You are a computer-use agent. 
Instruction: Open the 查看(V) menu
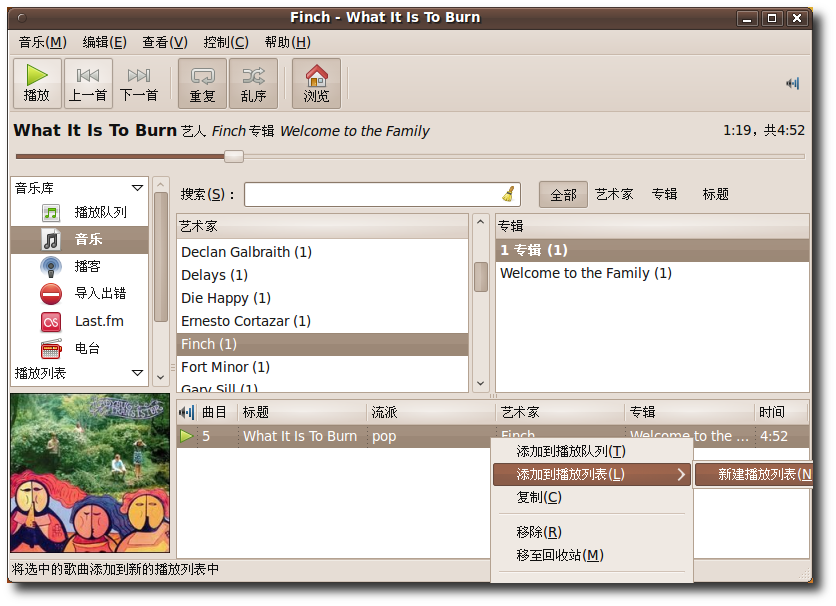click(x=165, y=42)
